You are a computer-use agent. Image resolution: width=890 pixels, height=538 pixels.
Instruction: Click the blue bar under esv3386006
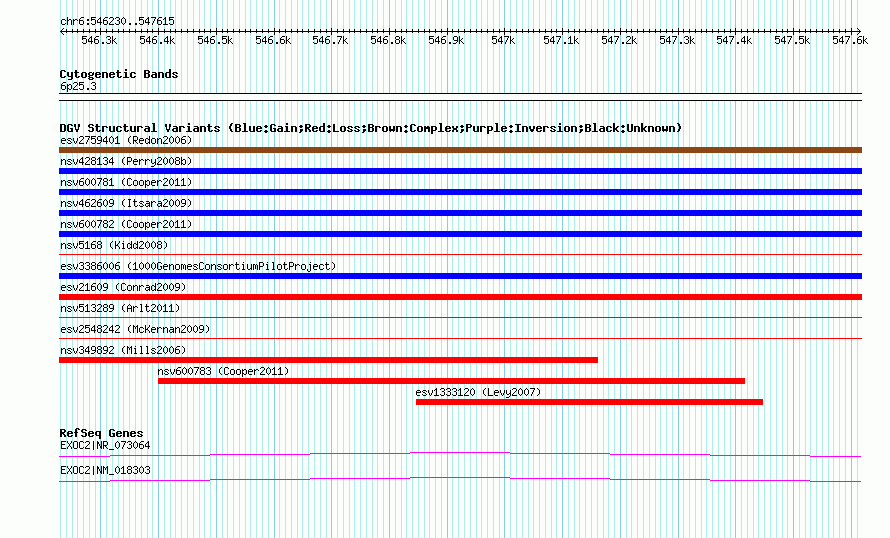pos(460,276)
